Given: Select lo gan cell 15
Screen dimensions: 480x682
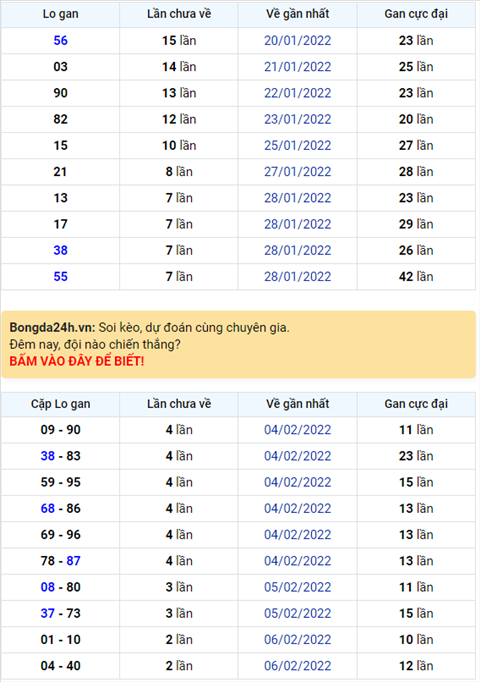Looking at the screenshot, I should pyautogui.click(x=60, y=145).
